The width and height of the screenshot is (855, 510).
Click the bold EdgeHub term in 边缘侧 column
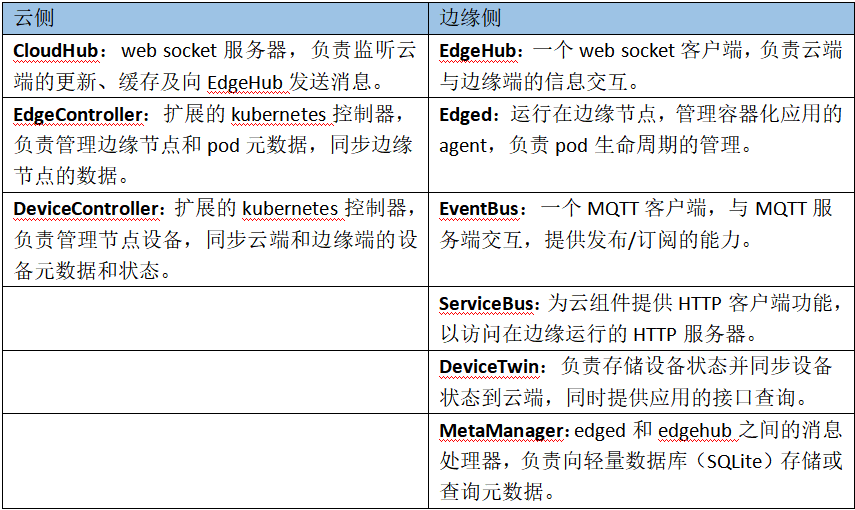[x=478, y=49]
